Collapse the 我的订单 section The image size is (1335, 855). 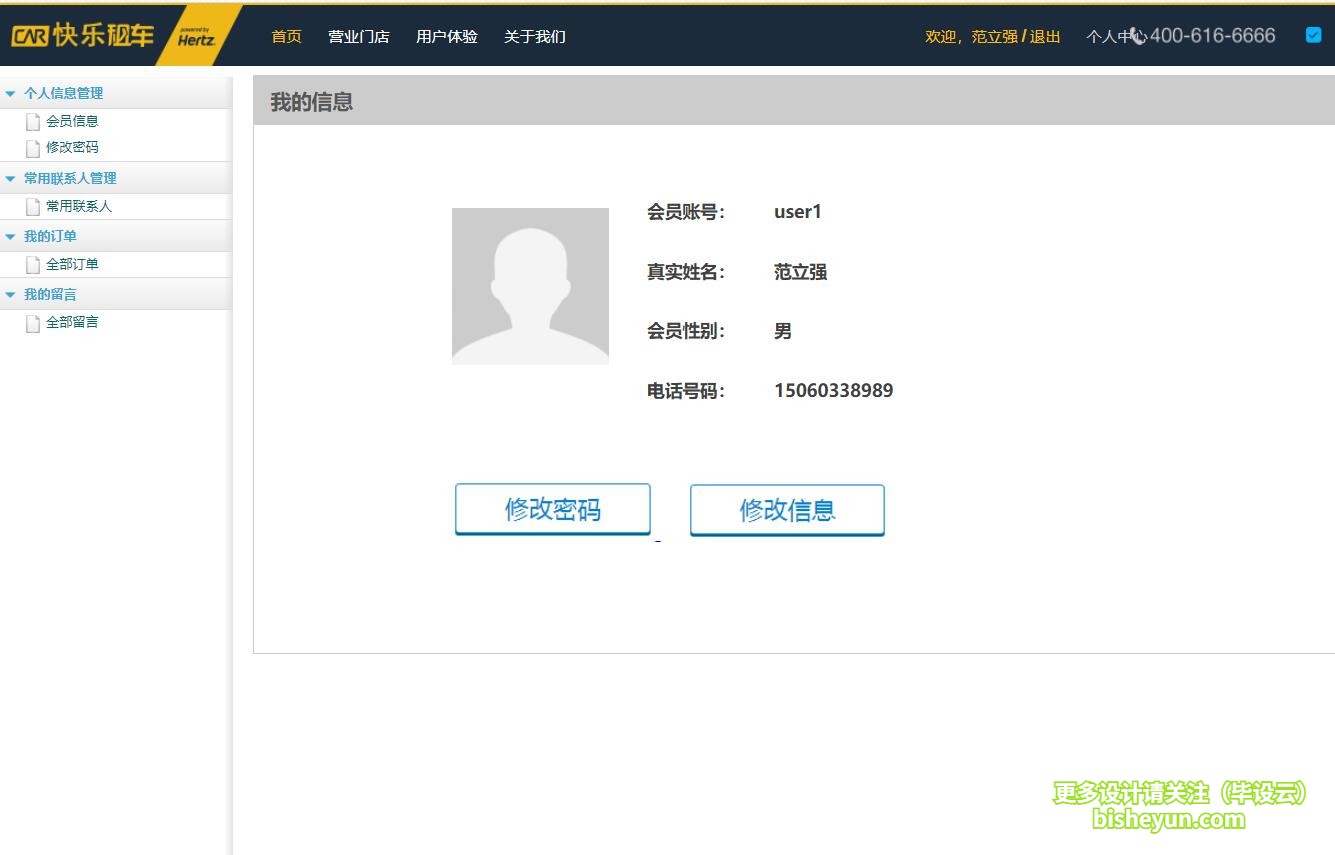pyautogui.click(x=11, y=235)
